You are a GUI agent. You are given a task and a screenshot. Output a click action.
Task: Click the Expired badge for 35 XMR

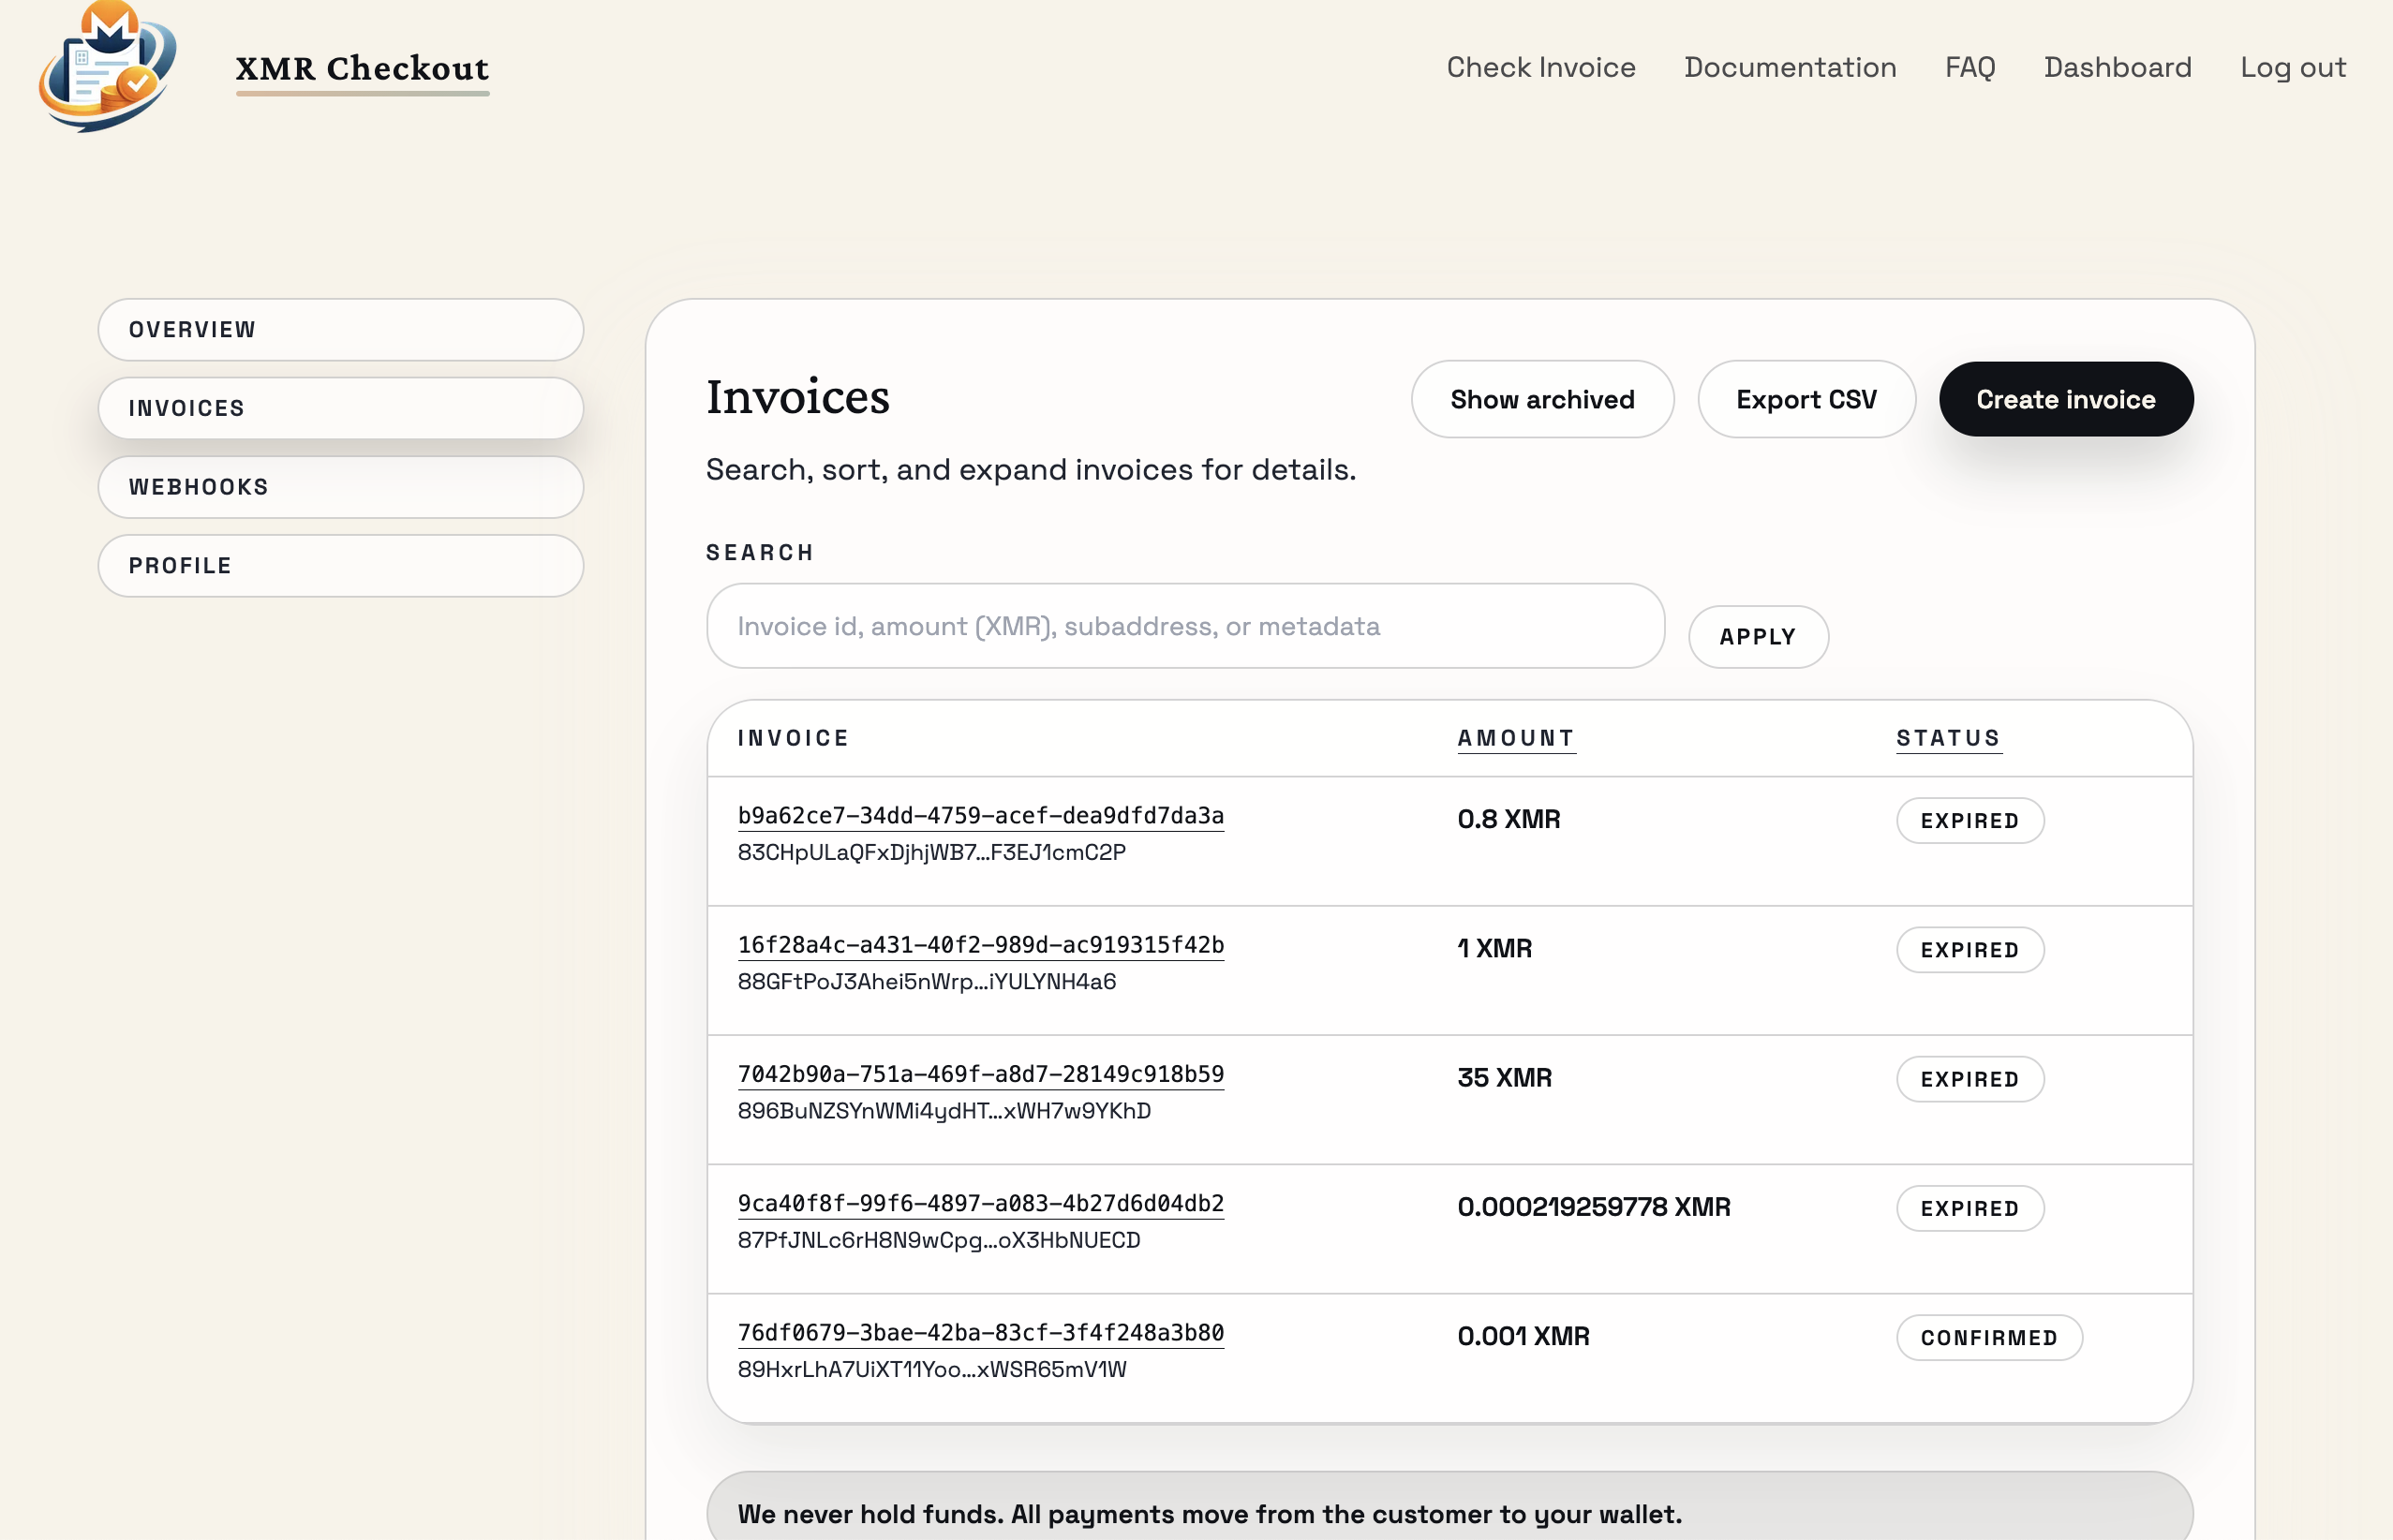coord(1970,1079)
